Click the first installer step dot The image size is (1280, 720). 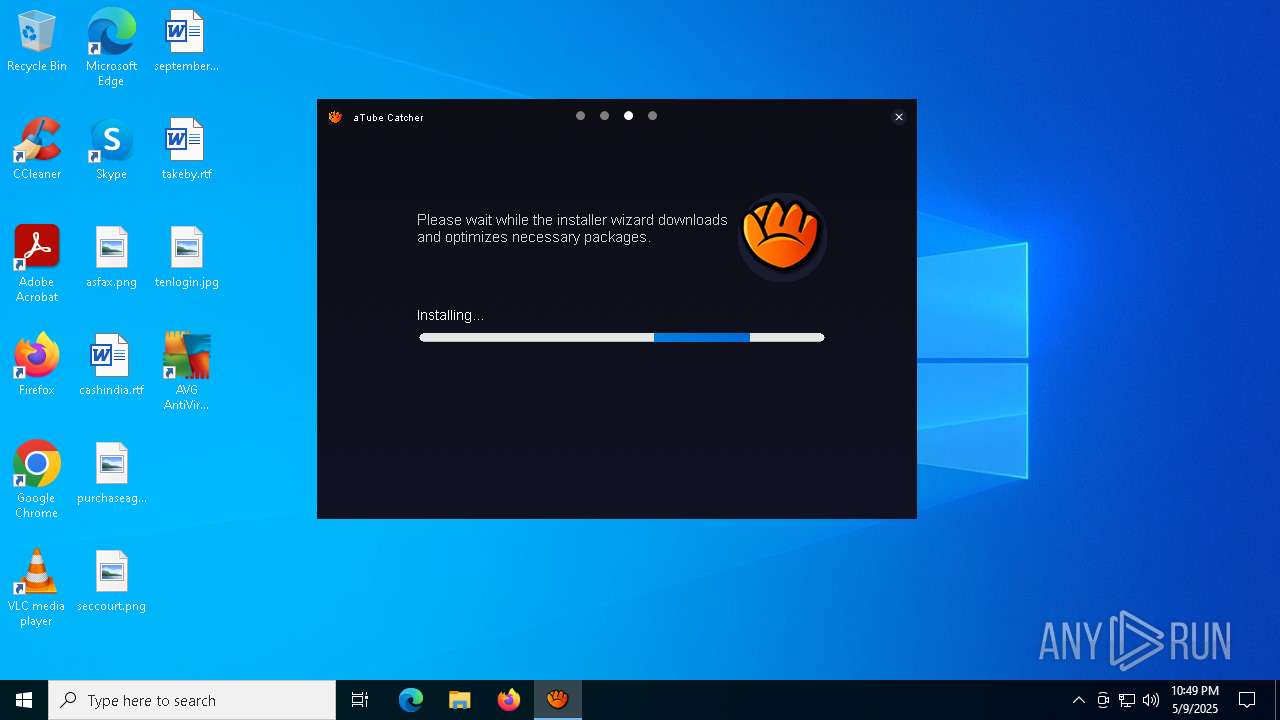580,116
